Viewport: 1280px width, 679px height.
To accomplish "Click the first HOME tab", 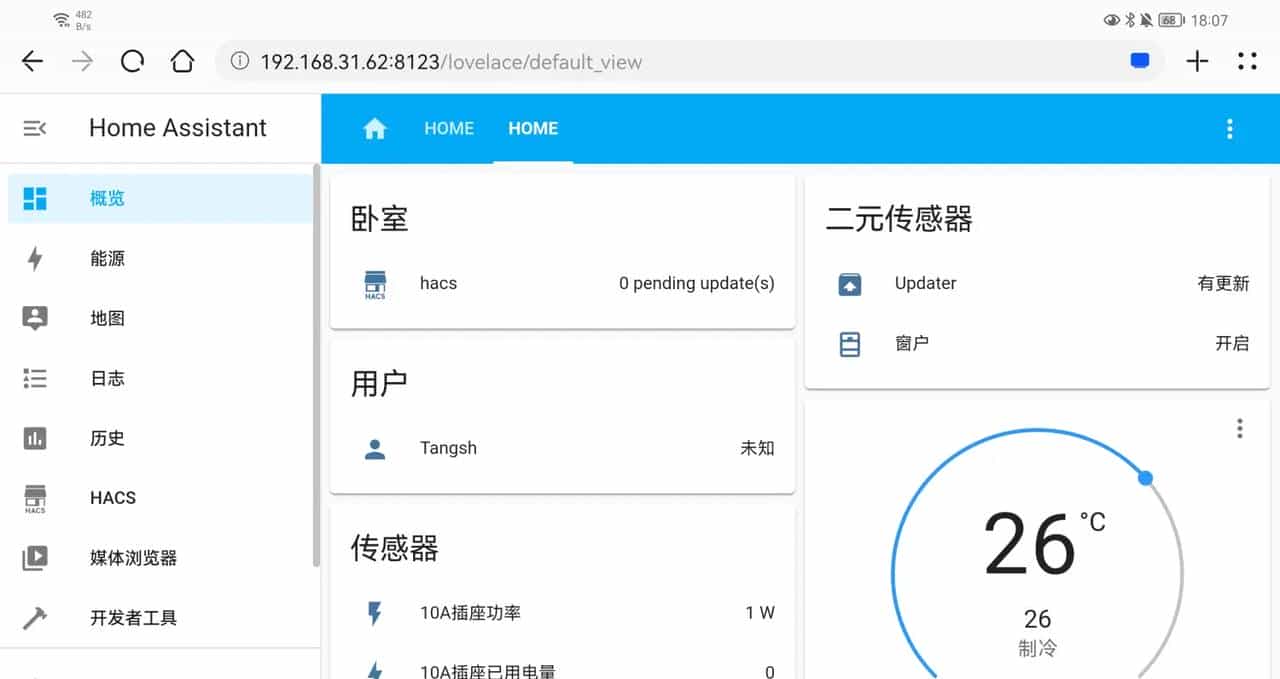I will point(448,128).
